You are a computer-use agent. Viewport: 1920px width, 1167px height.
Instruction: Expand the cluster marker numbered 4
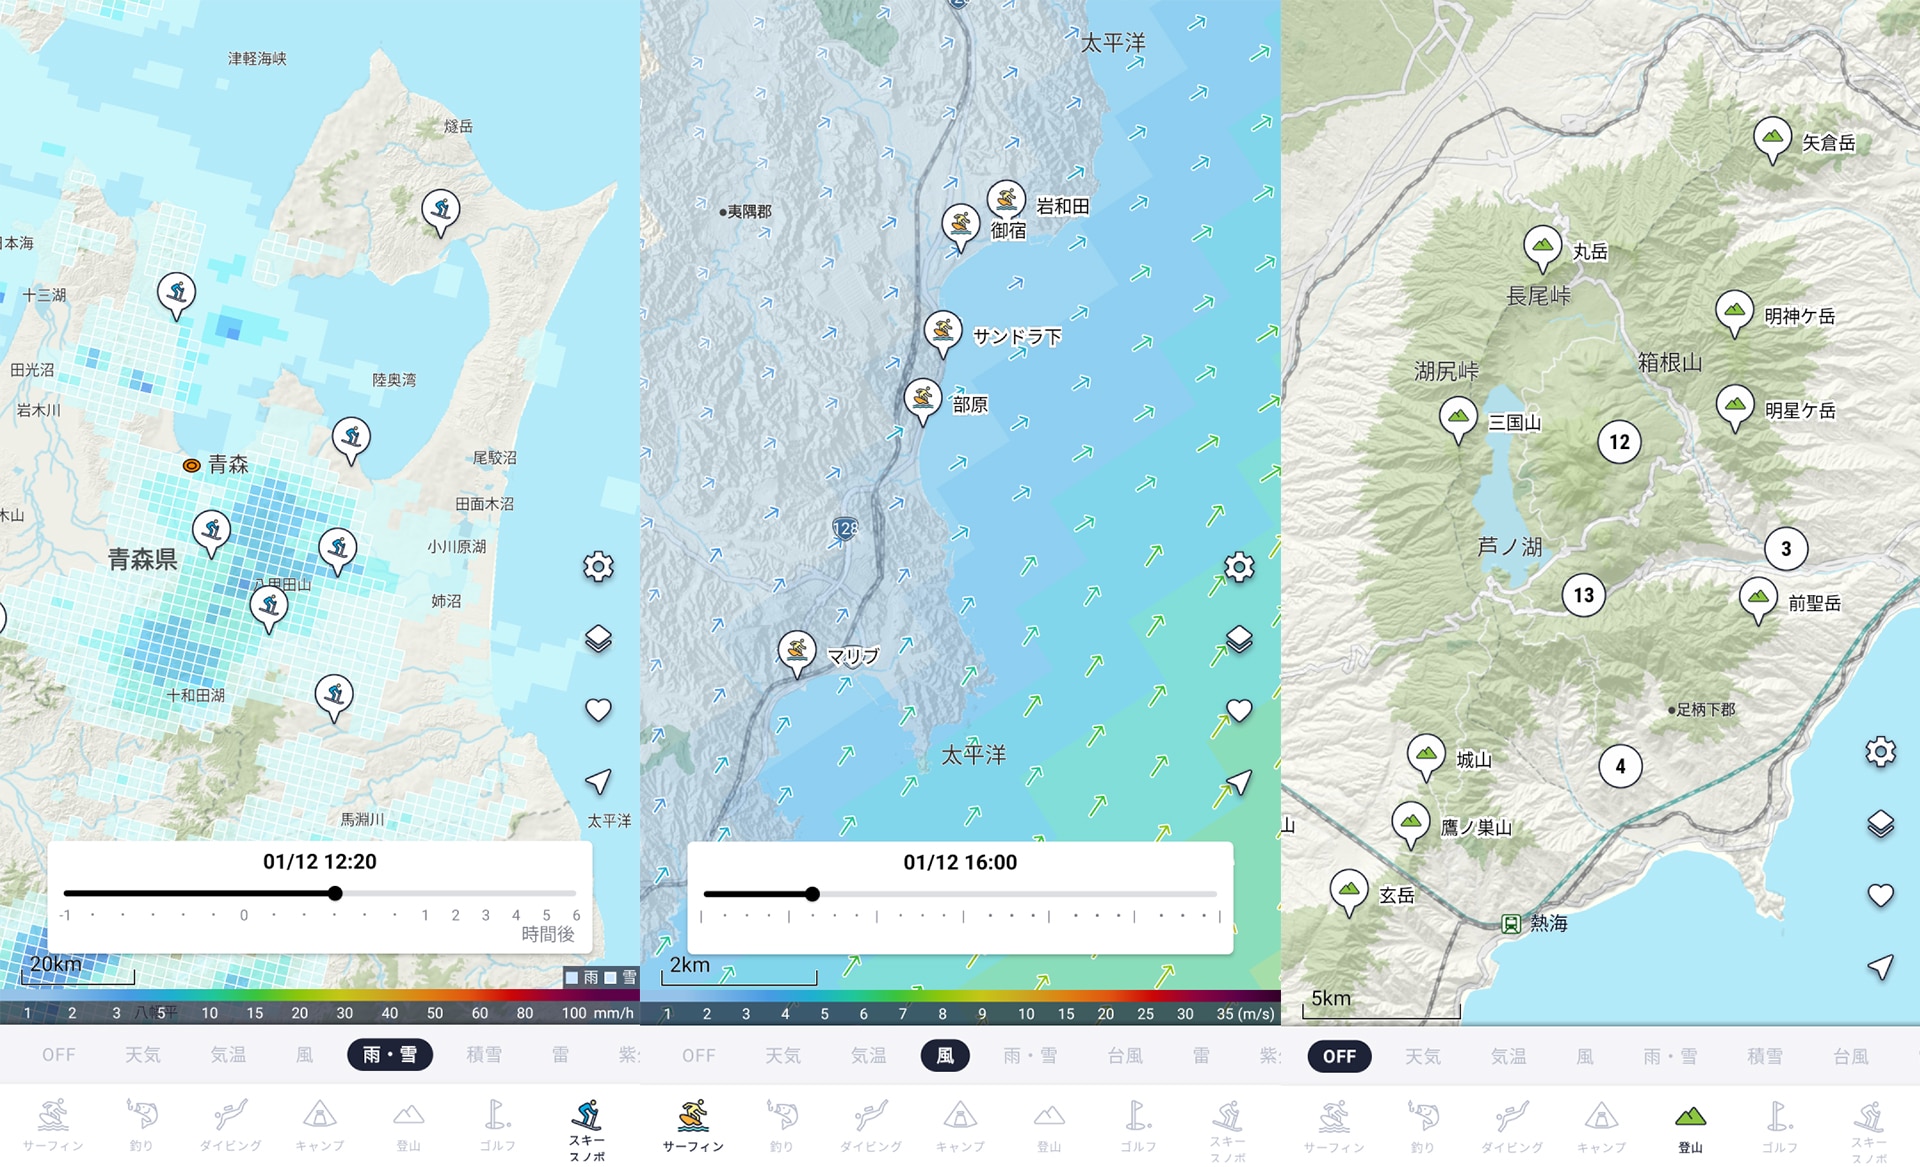point(1620,767)
